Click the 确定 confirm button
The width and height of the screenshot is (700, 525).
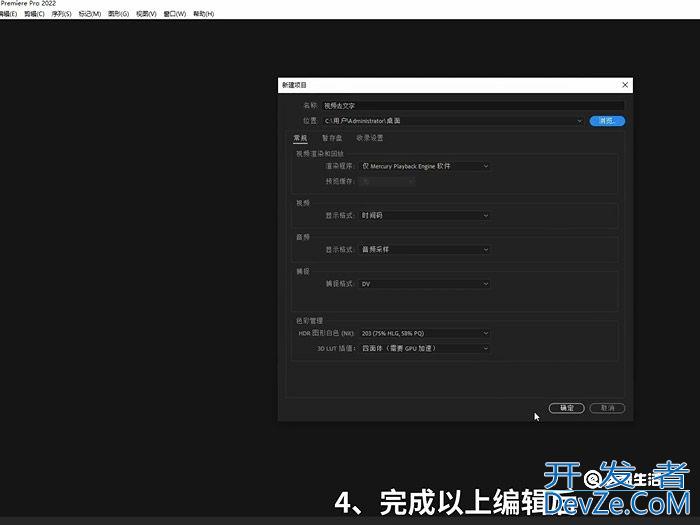(x=567, y=408)
